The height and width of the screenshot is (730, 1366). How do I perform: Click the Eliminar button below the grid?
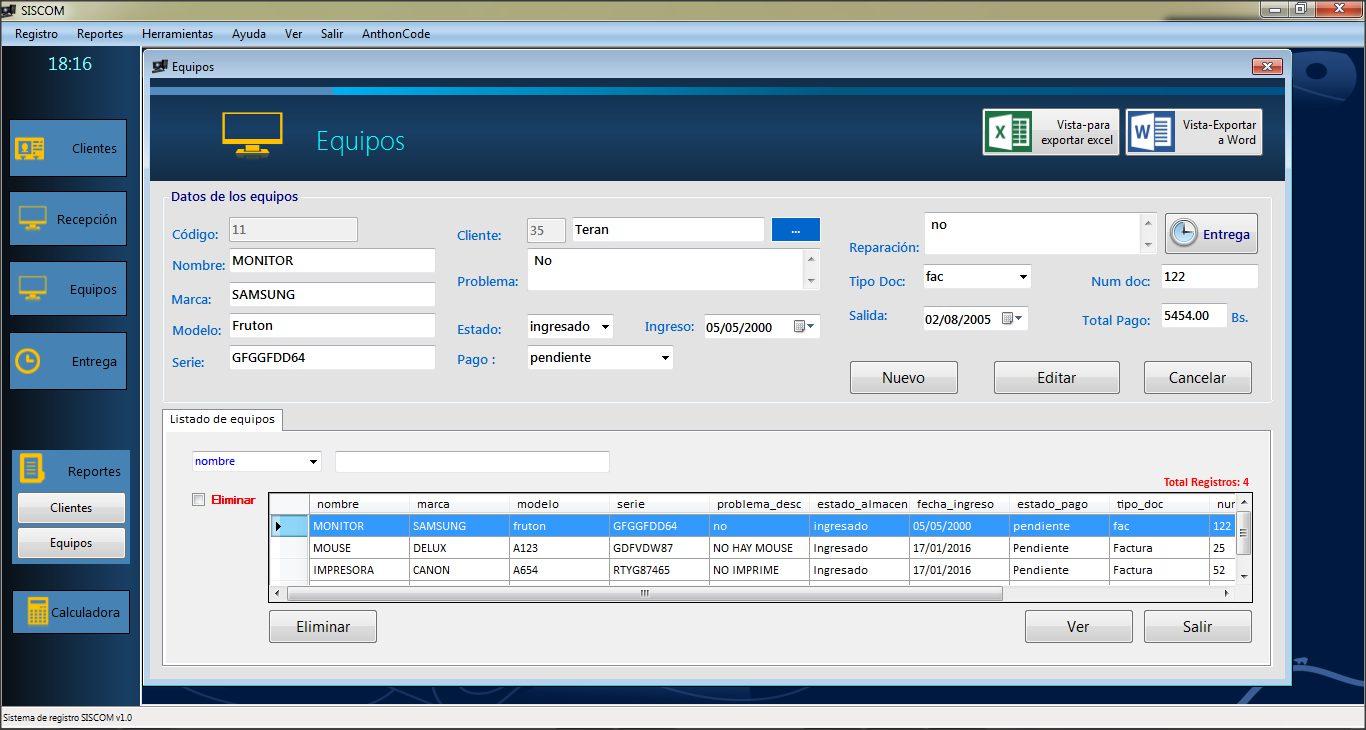click(x=322, y=626)
